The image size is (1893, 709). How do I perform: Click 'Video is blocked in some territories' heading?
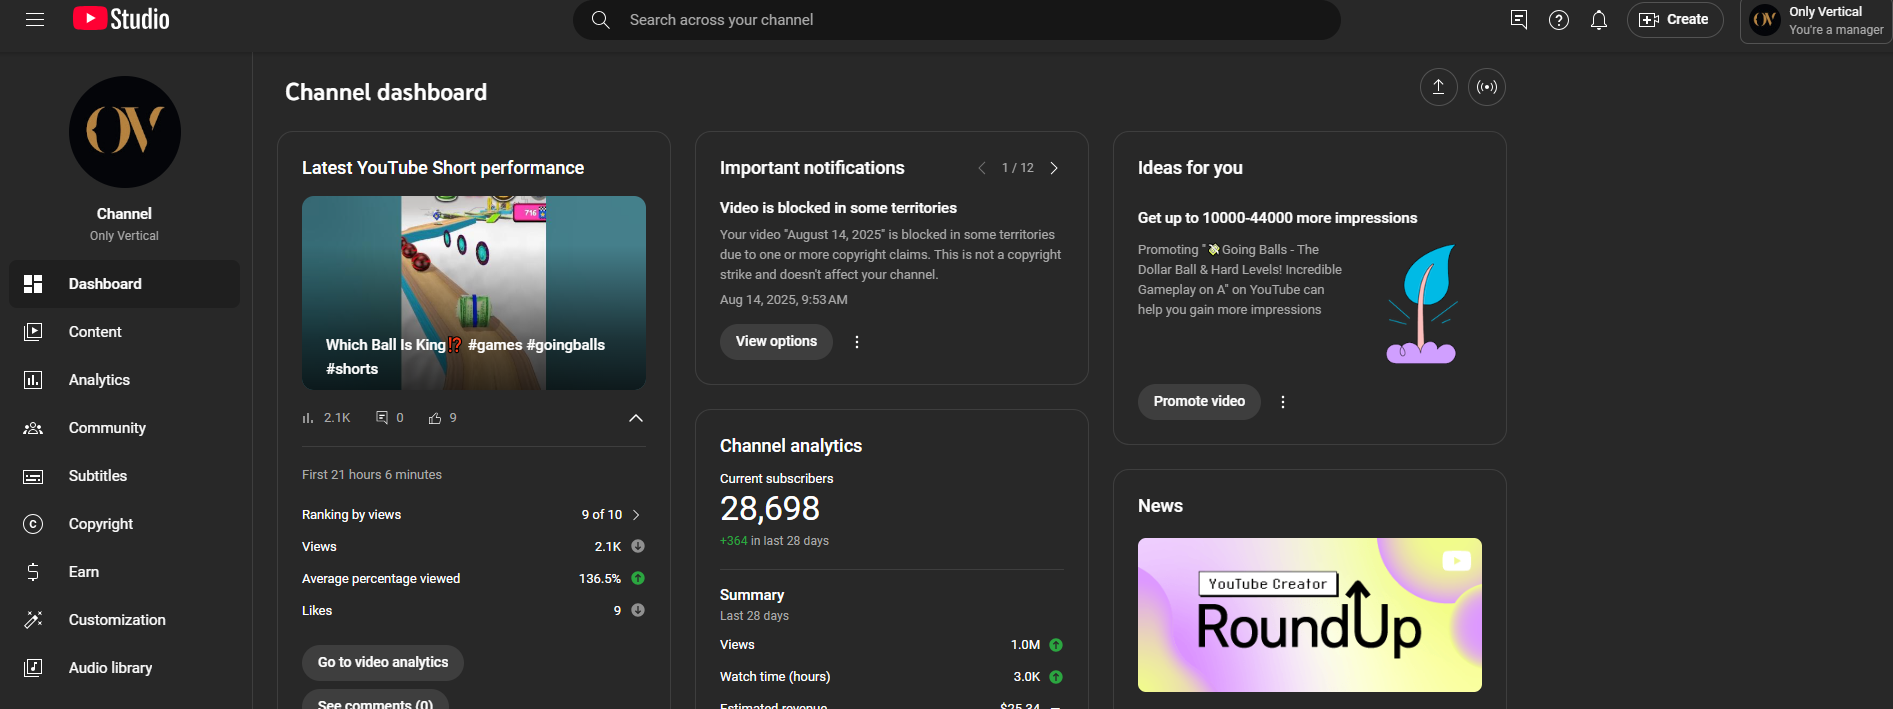[838, 208]
